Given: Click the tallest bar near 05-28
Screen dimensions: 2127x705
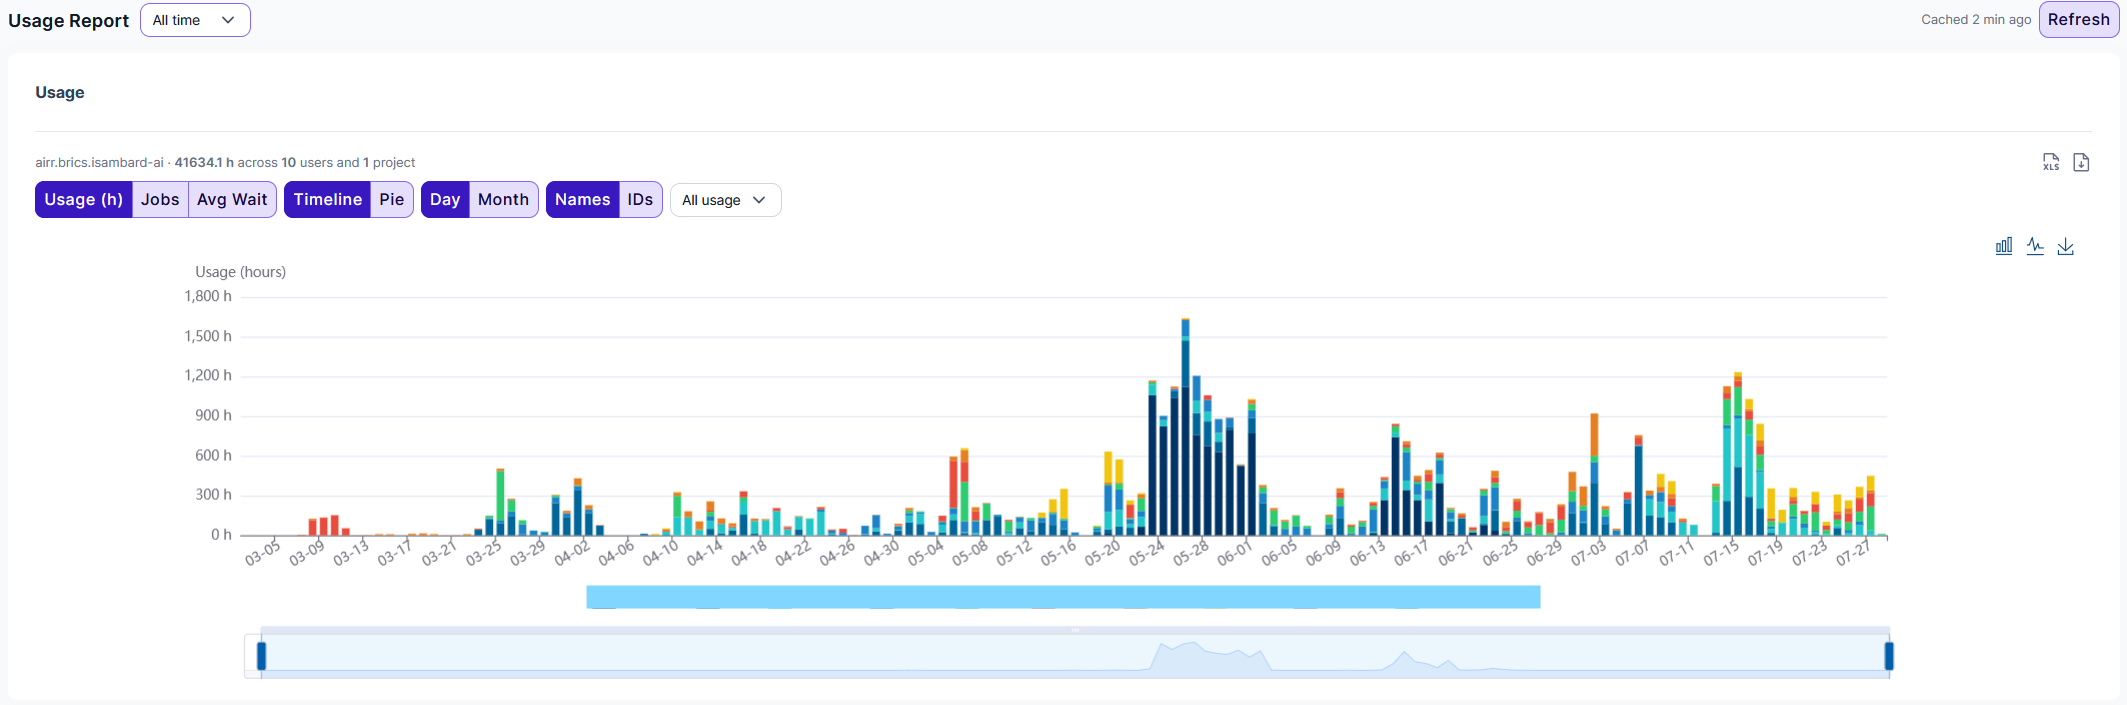Looking at the screenshot, I should click(1185, 427).
